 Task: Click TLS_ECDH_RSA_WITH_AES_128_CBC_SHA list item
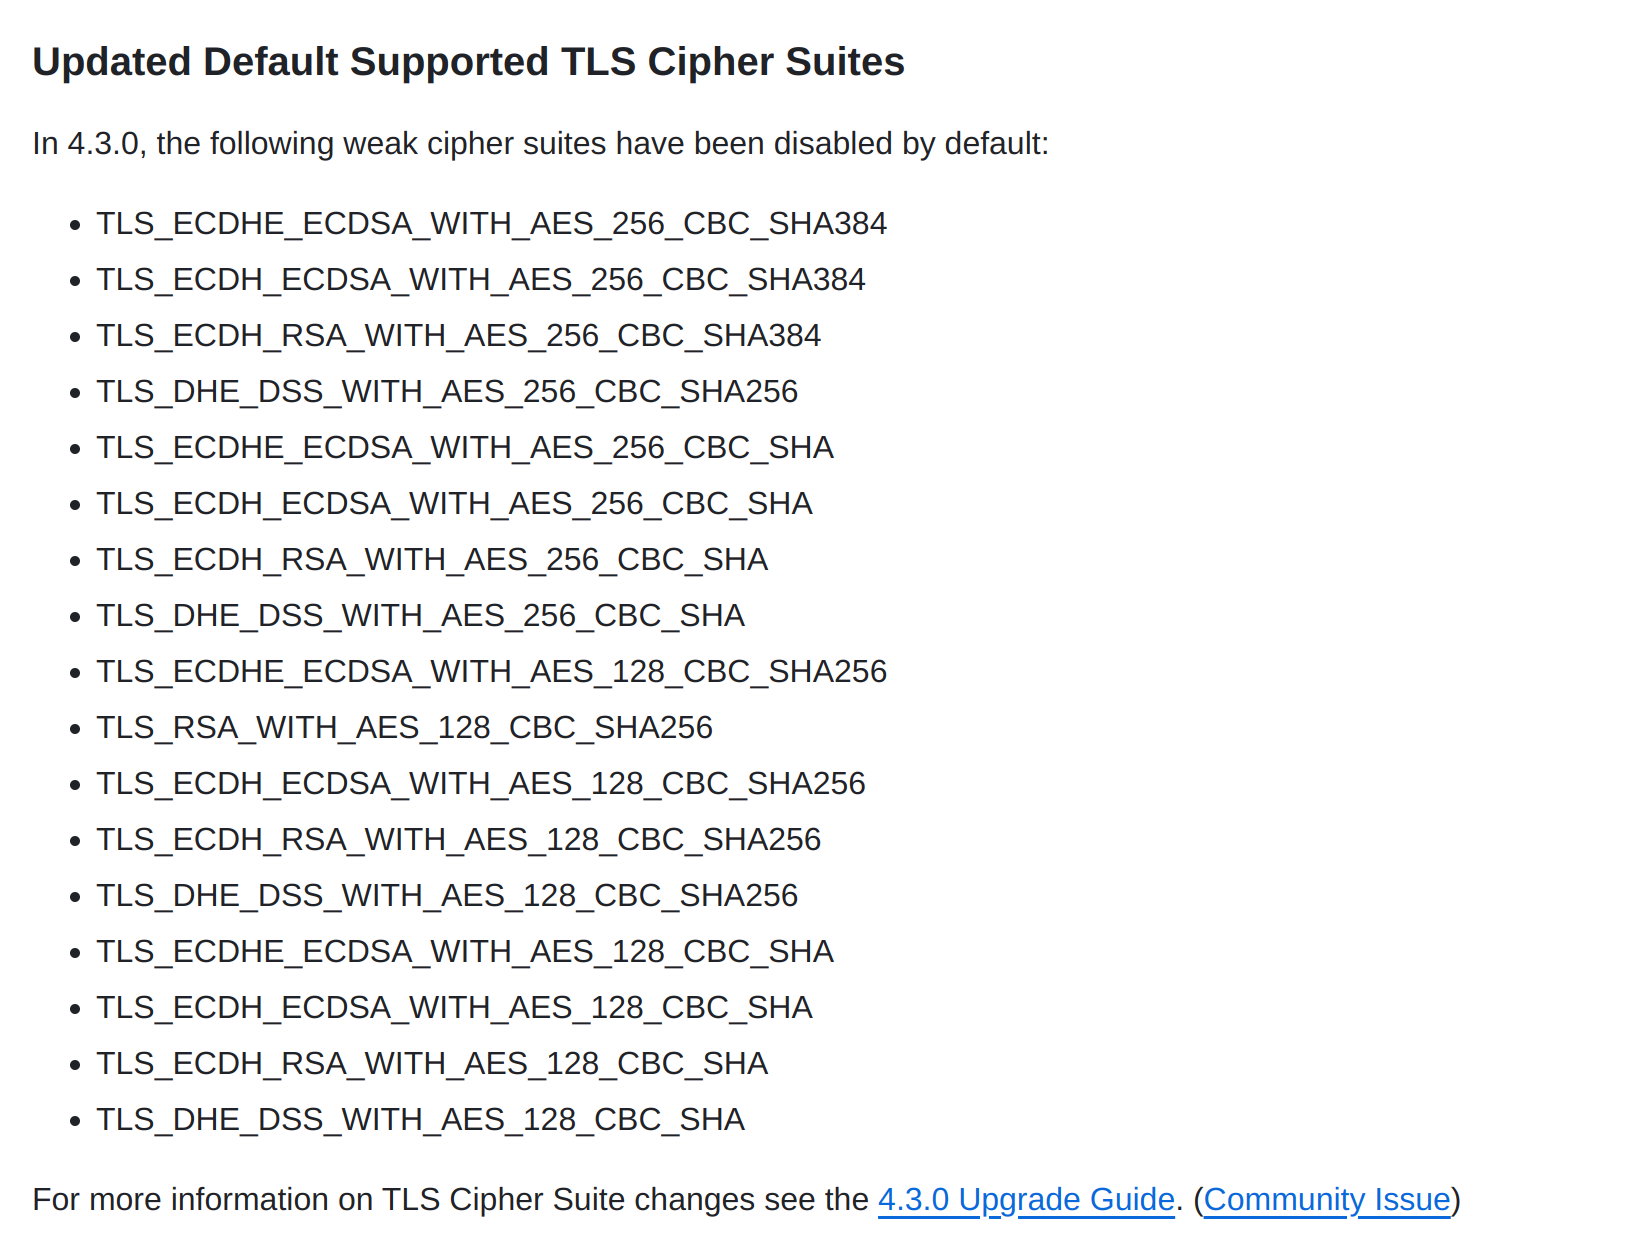(x=432, y=1064)
